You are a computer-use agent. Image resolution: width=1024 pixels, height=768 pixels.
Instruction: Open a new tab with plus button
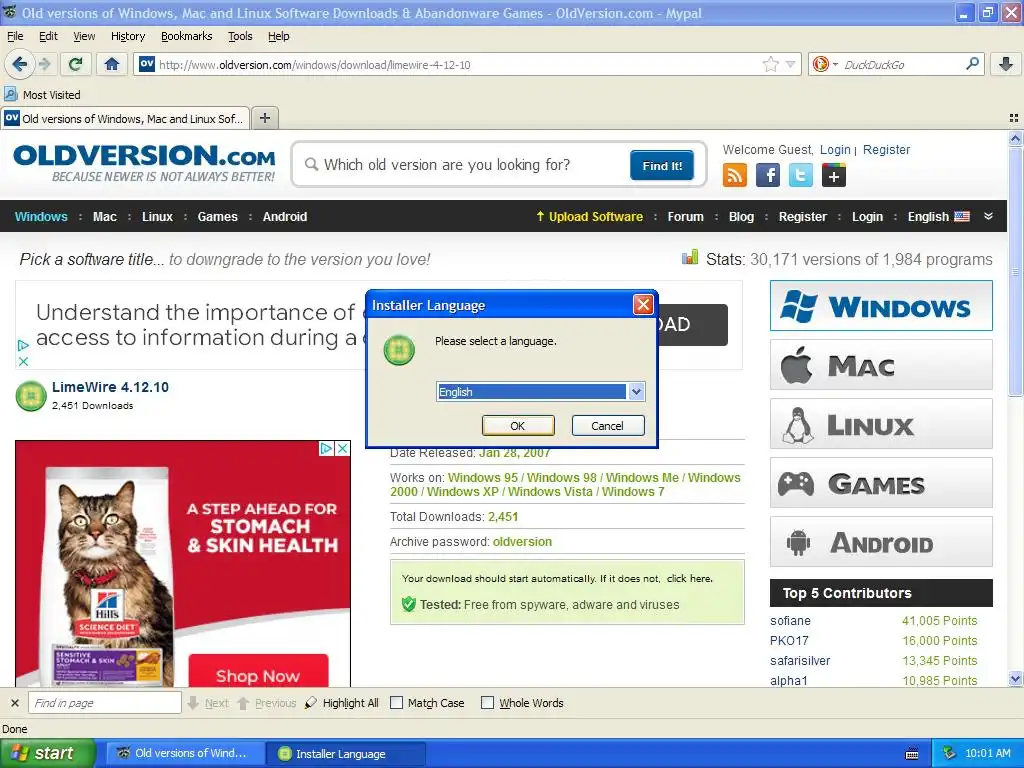tap(264, 118)
